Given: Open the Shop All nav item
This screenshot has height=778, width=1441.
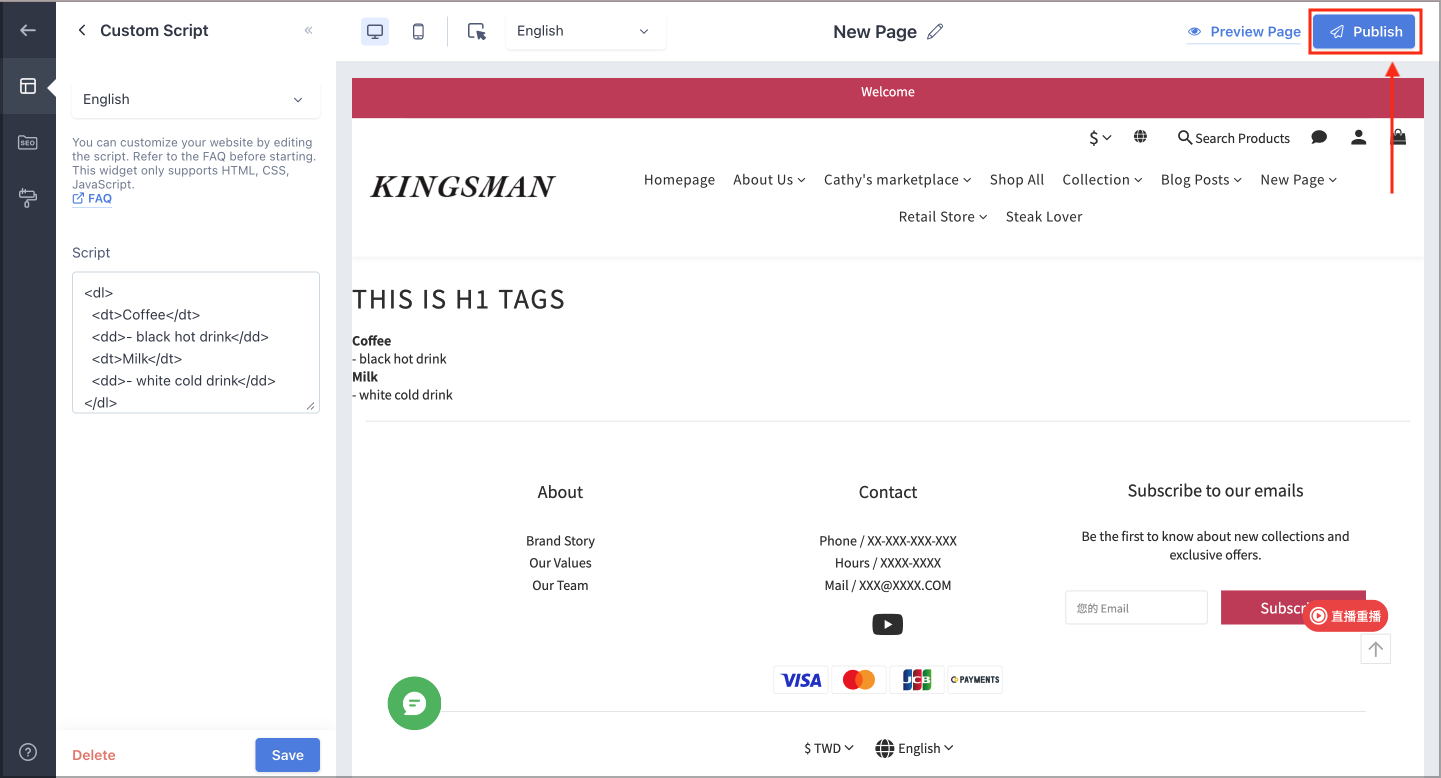Looking at the screenshot, I should 1017,180.
